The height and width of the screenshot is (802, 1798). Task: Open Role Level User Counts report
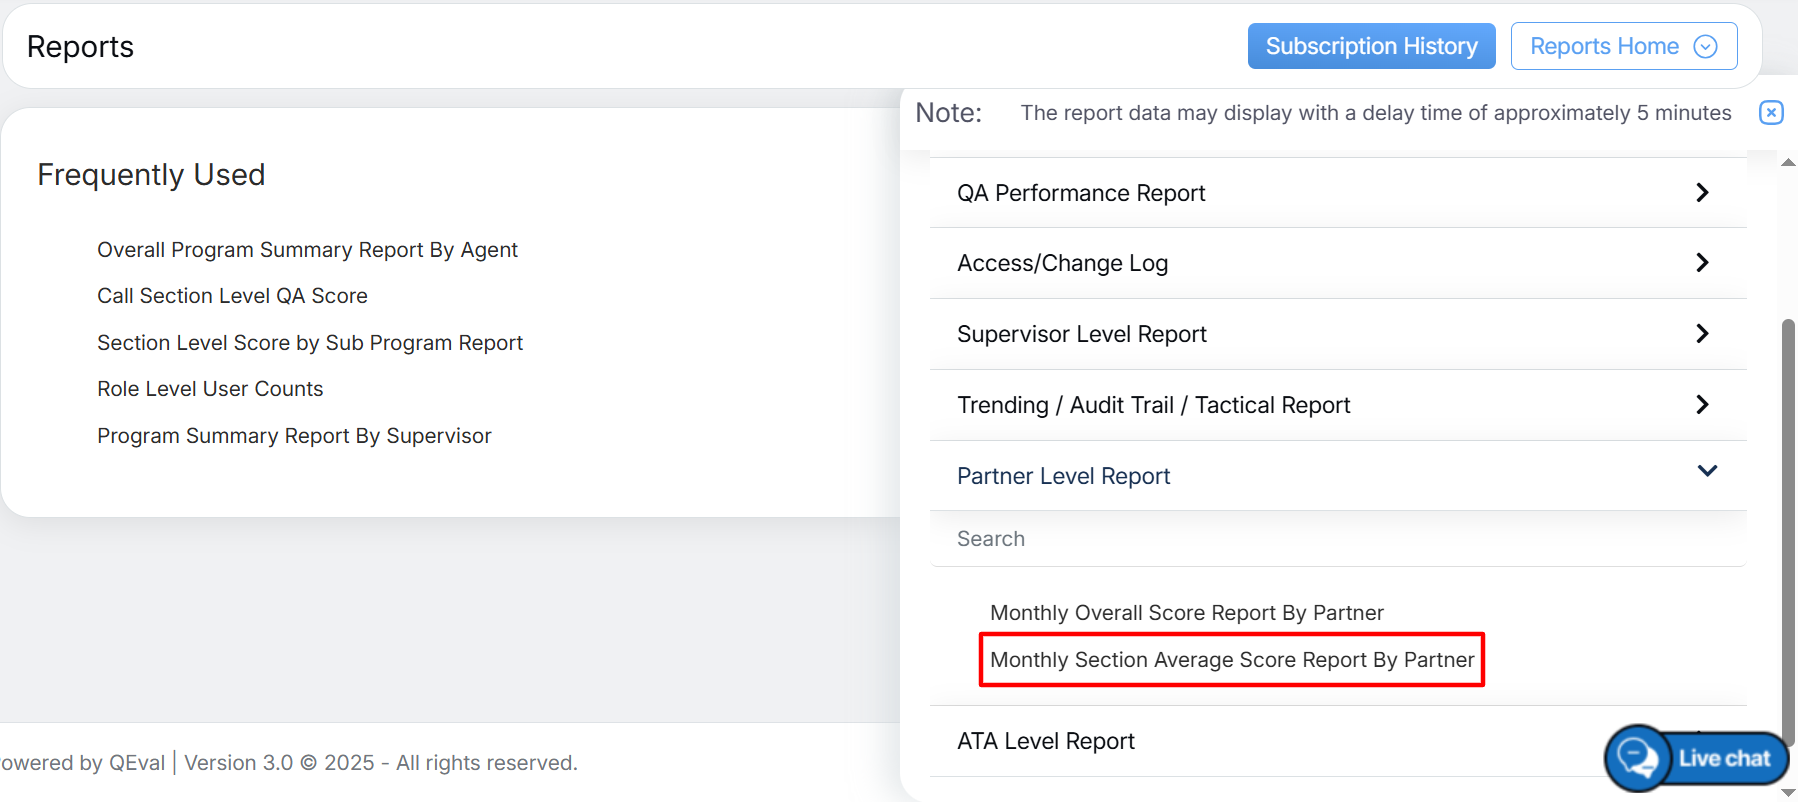pos(210,389)
